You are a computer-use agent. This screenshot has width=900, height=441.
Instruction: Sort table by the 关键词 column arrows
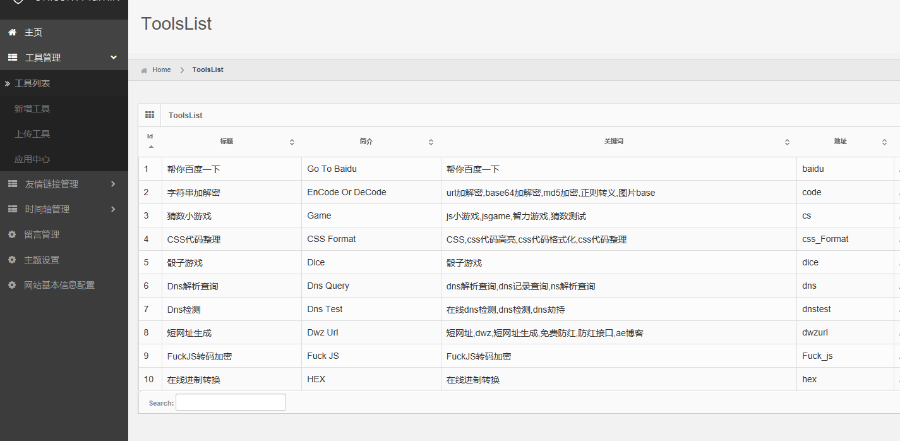click(x=787, y=142)
